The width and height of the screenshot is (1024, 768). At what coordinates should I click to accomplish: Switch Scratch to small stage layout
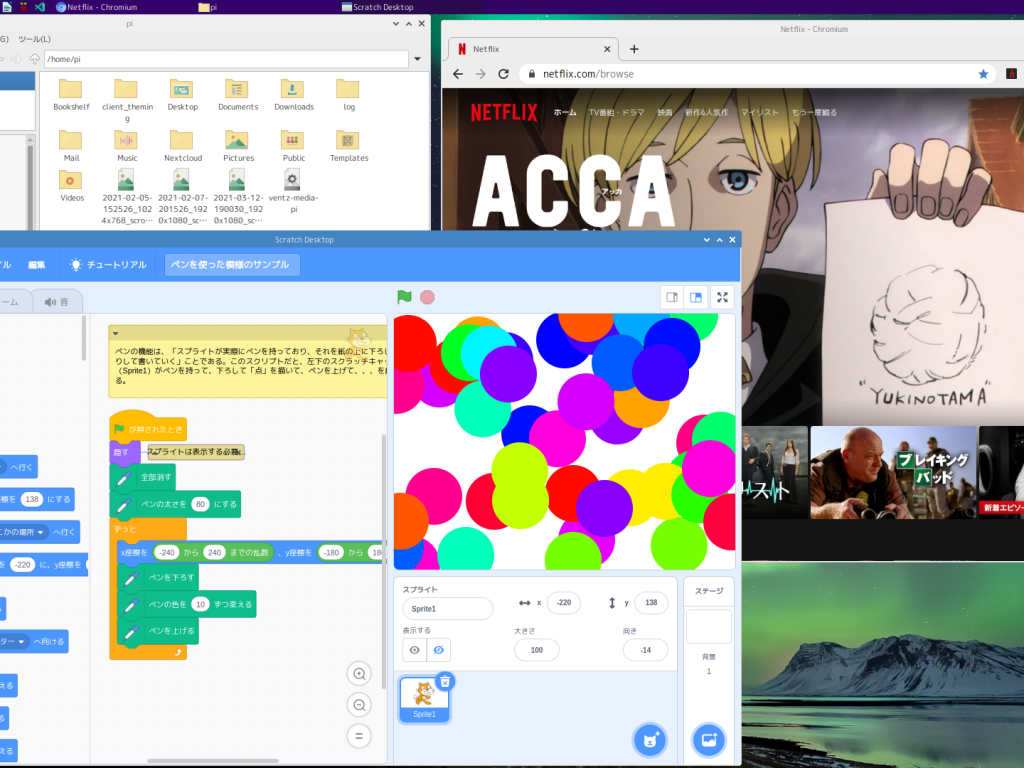(x=672, y=297)
